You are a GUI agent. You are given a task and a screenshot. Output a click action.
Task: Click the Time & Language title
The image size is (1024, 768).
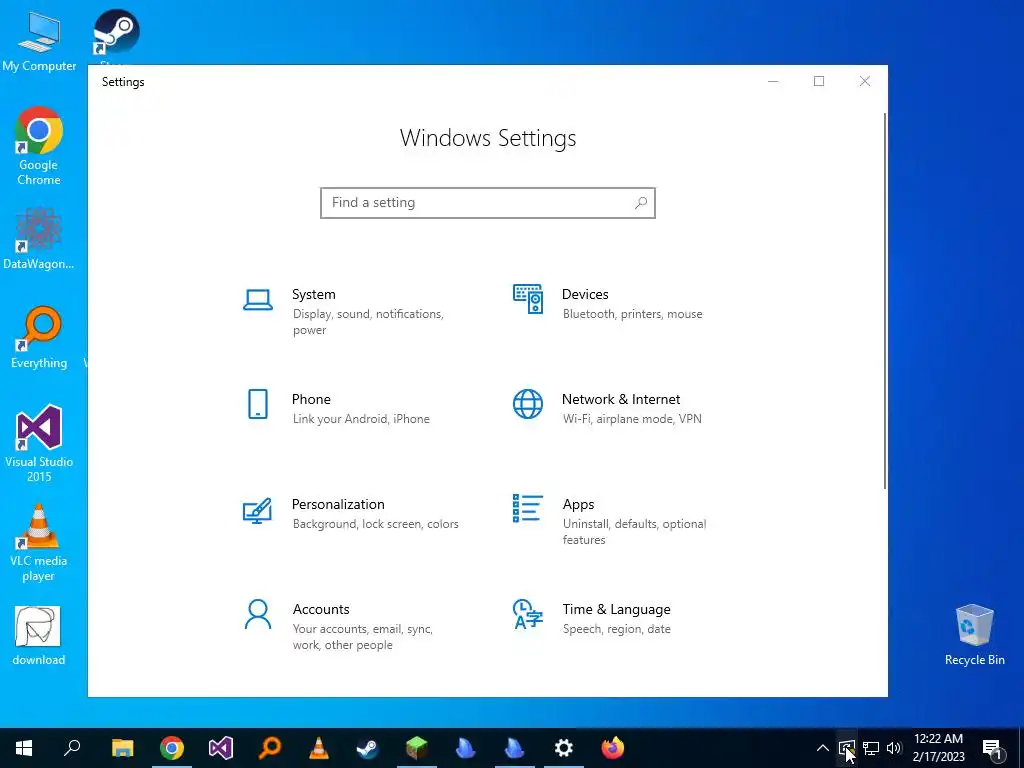point(616,609)
